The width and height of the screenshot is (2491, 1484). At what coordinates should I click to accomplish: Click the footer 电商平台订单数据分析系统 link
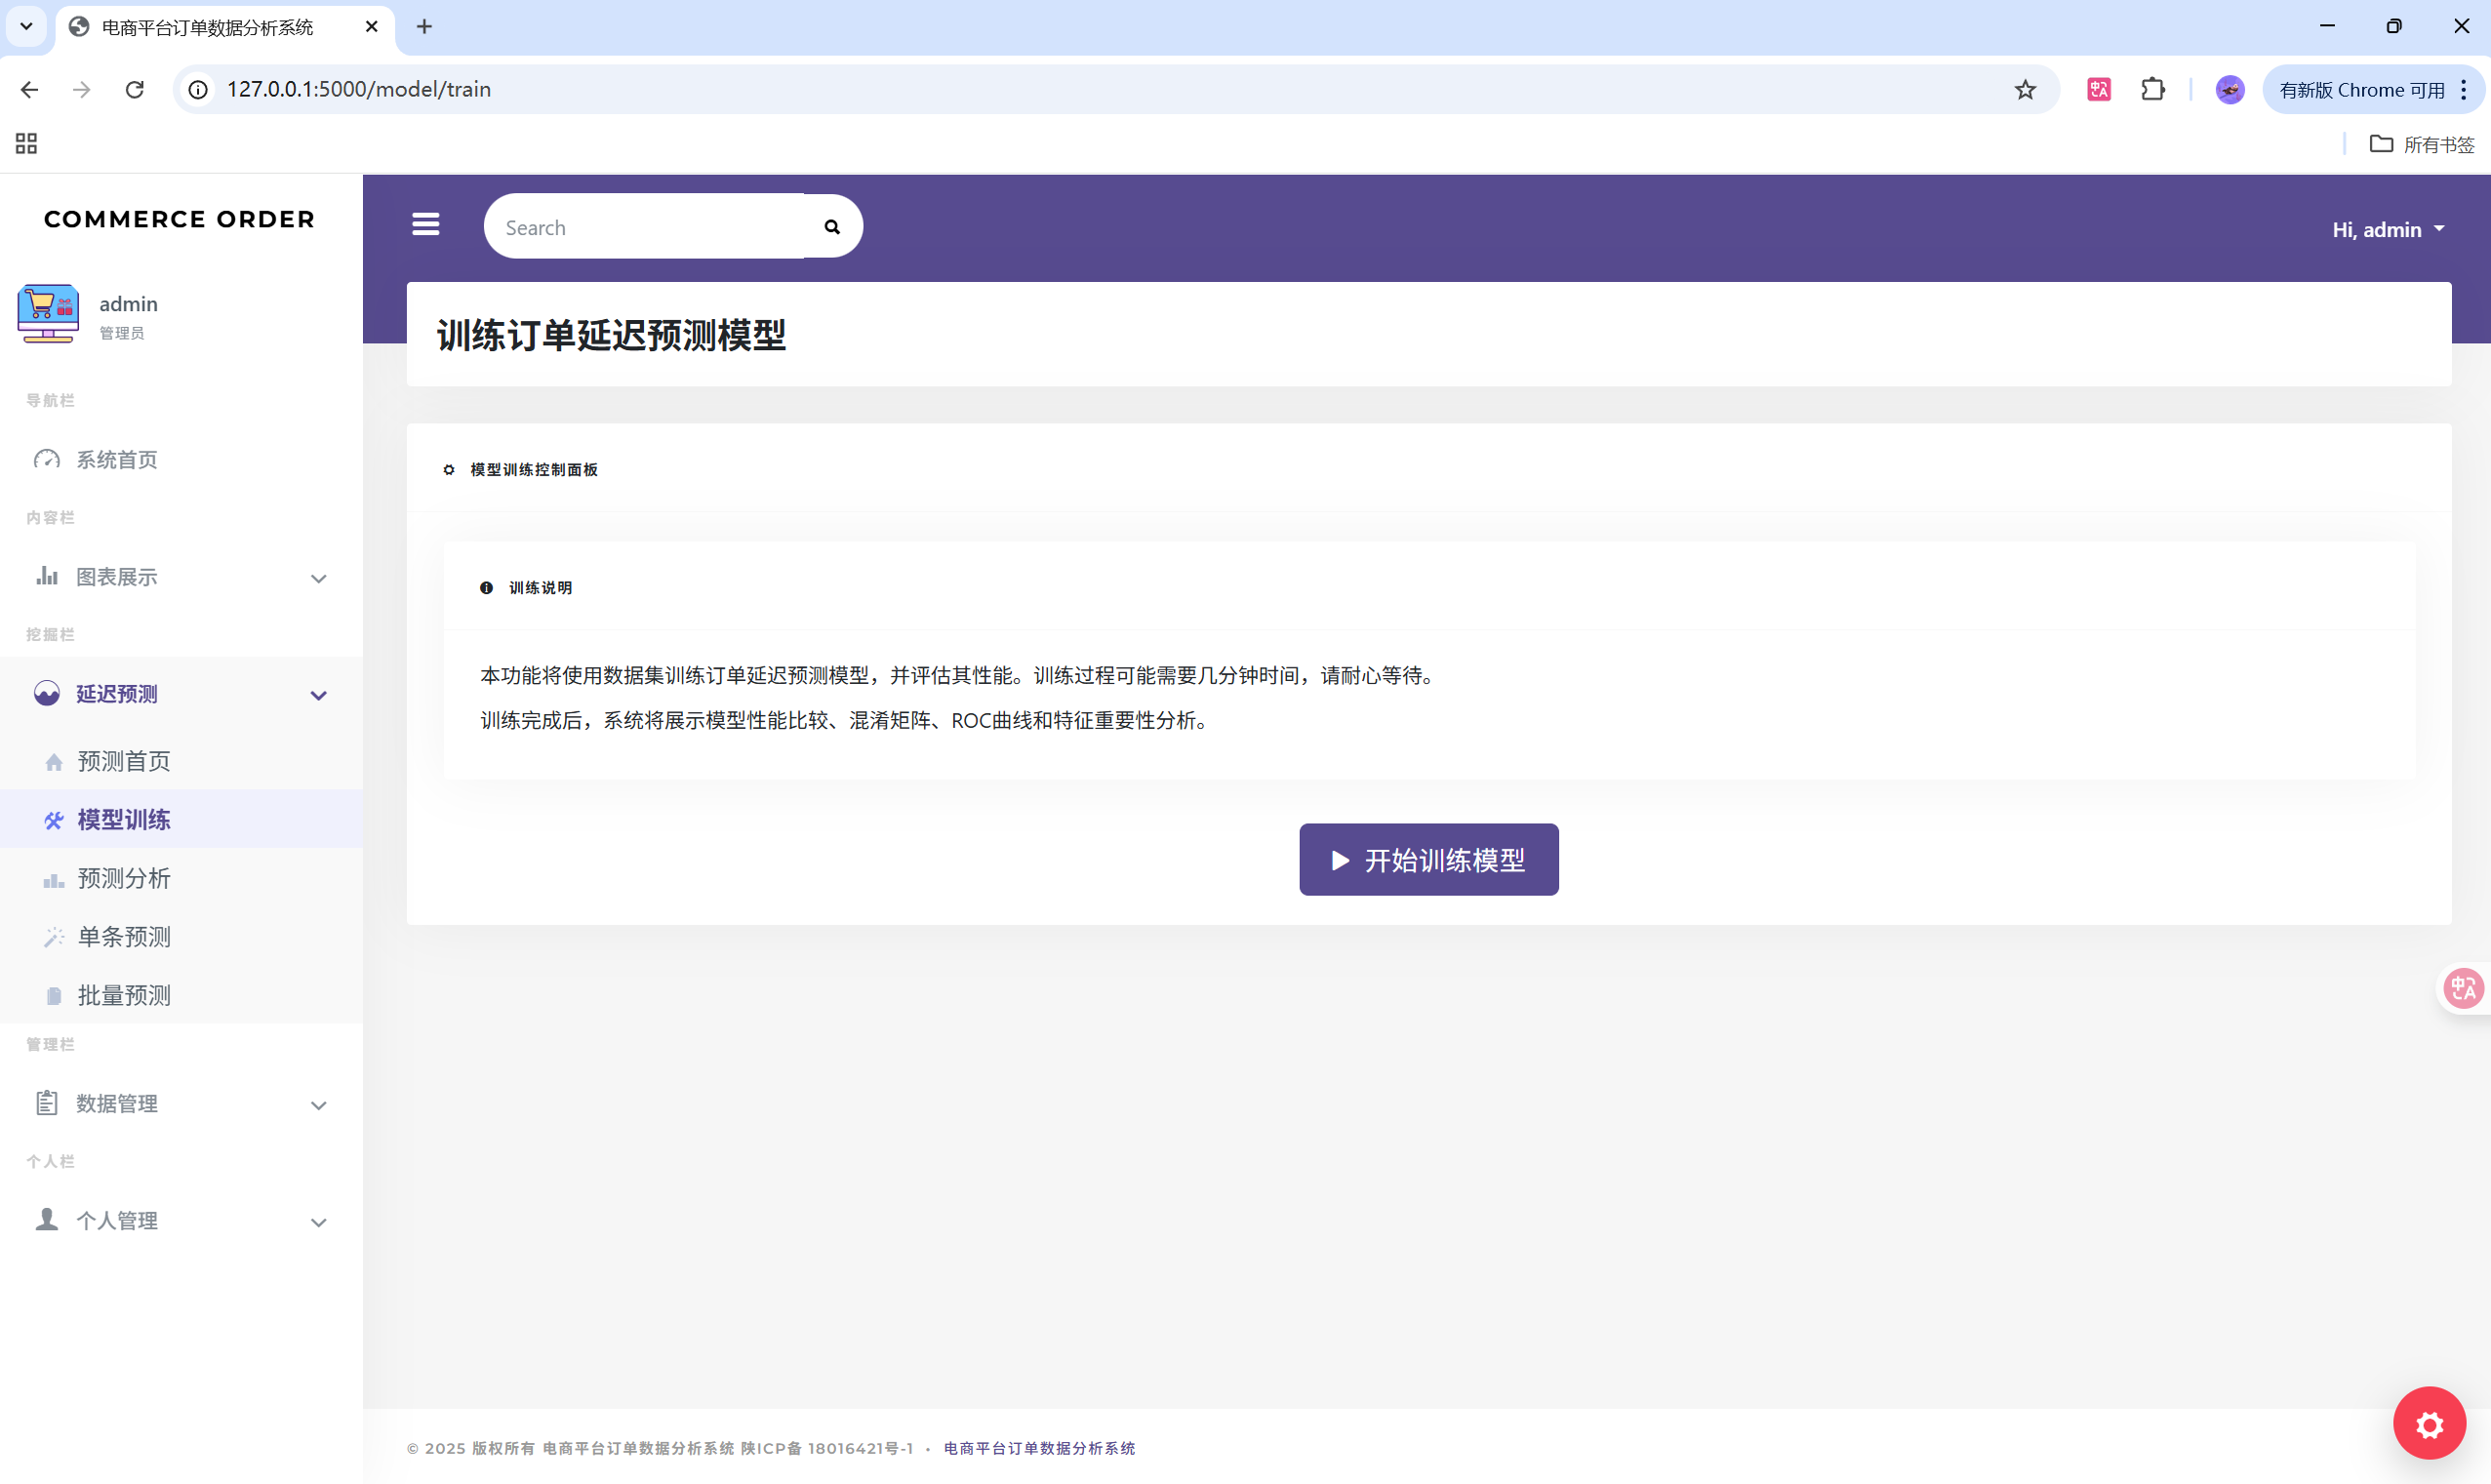click(x=1039, y=1448)
